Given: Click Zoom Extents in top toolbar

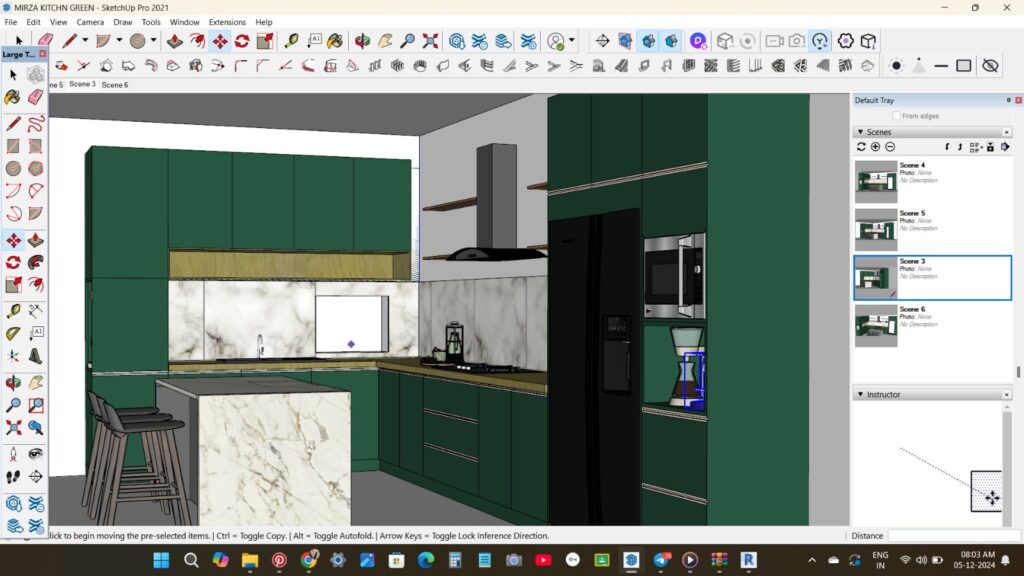Looking at the screenshot, I should click(x=430, y=40).
